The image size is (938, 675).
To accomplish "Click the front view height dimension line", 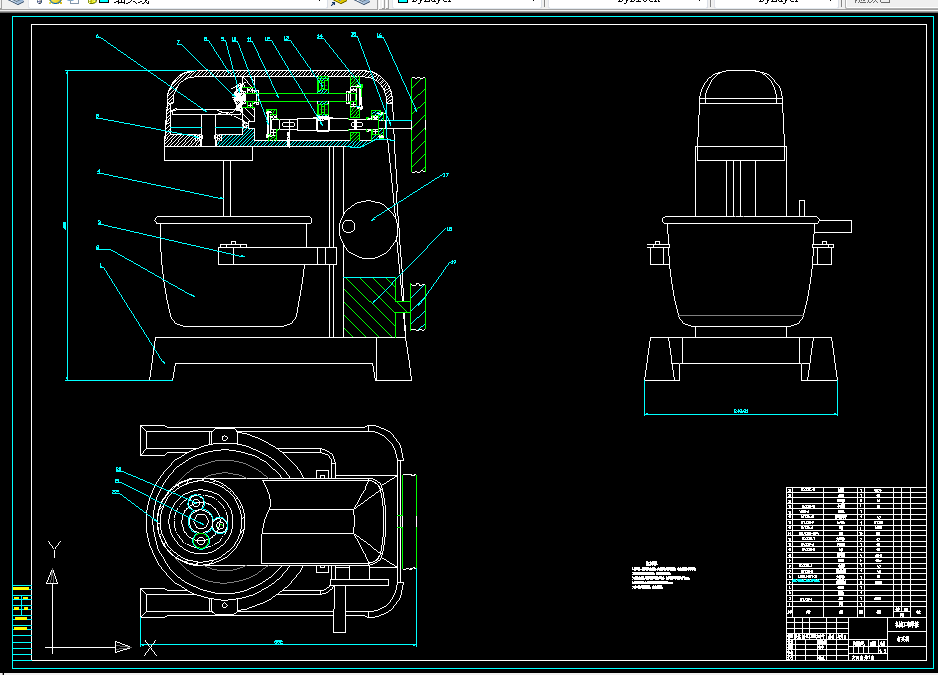I will tap(66, 226).
